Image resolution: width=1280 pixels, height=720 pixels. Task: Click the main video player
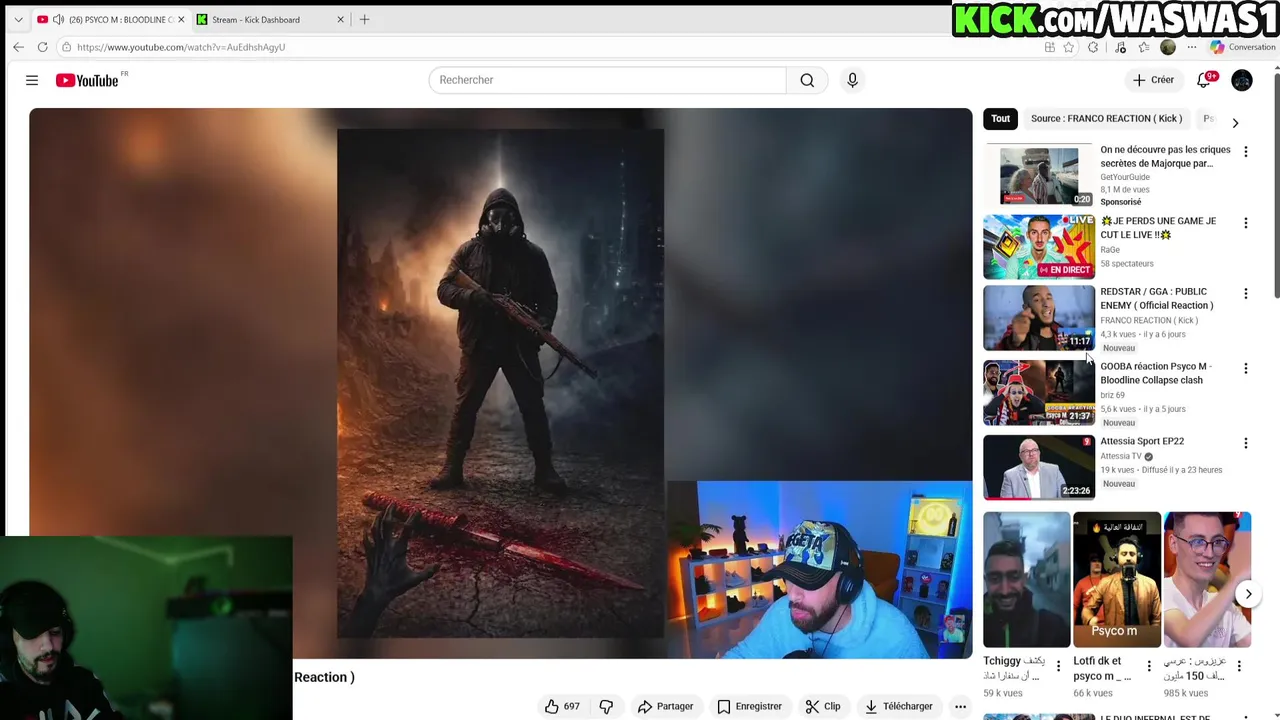click(500, 383)
